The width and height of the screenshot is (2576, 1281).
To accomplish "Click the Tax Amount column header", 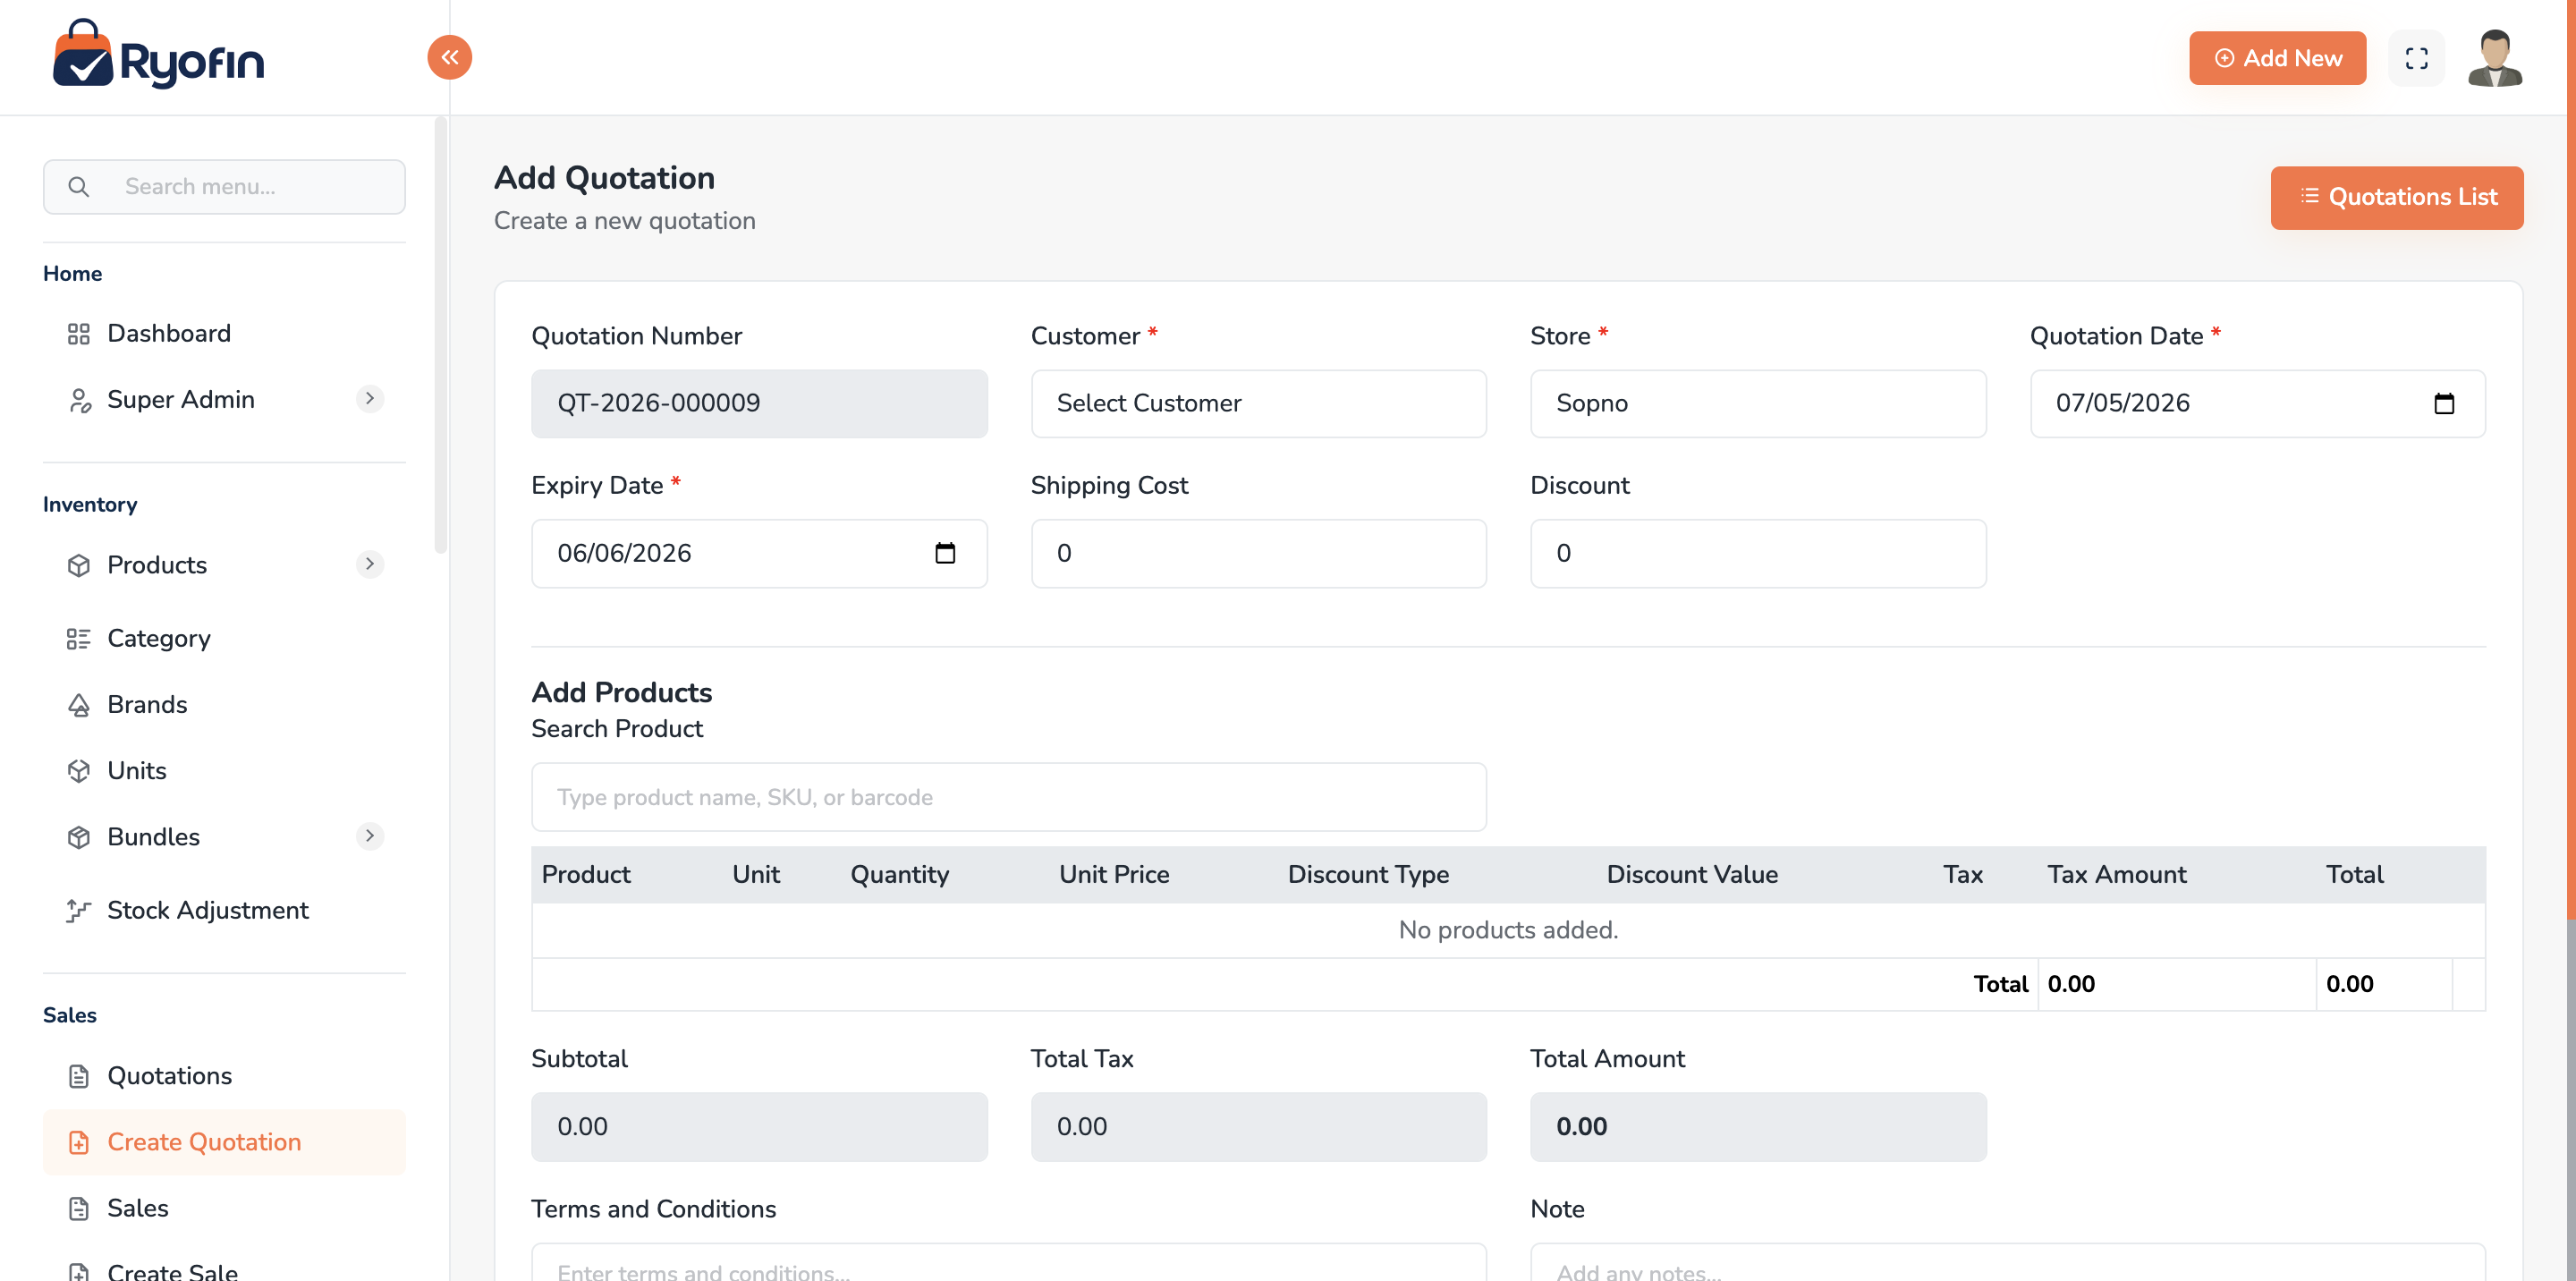I will pyautogui.click(x=2116, y=874).
